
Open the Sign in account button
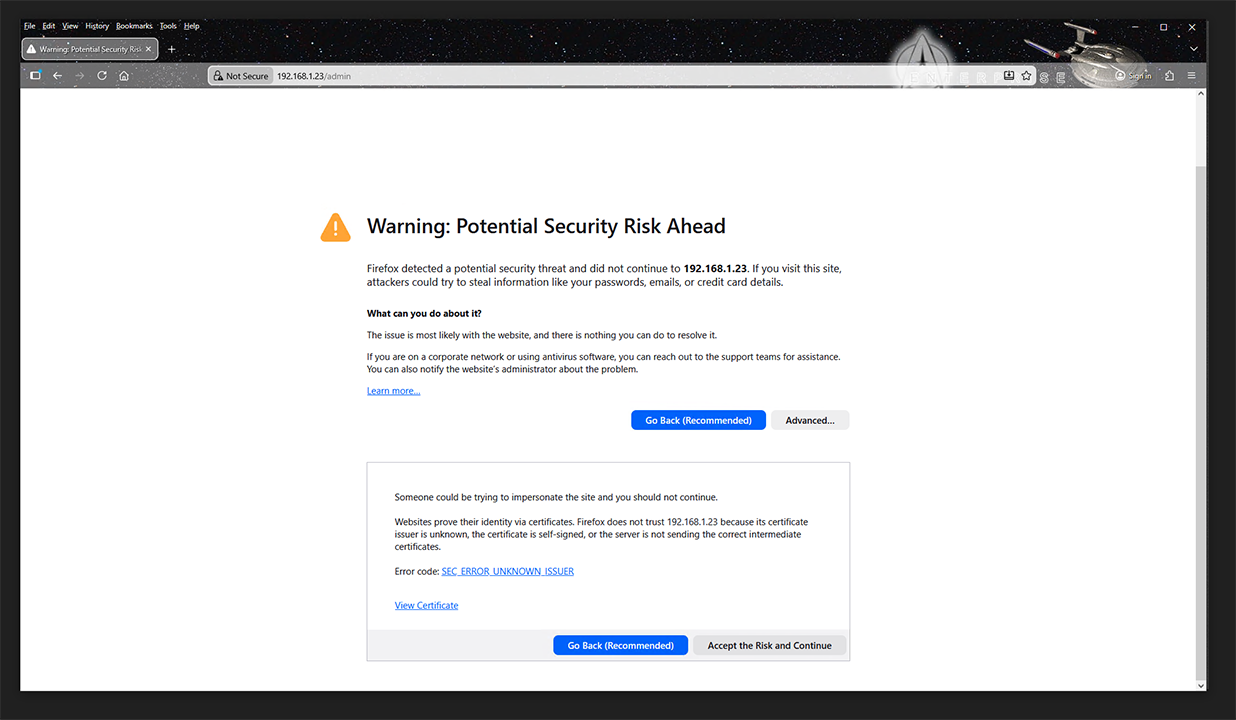[x=1134, y=76]
